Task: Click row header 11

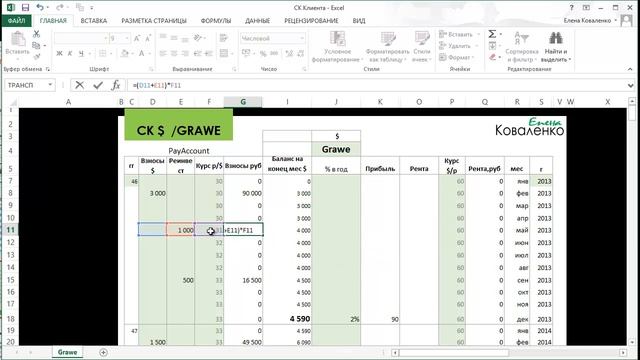Action: coord(10,230)
